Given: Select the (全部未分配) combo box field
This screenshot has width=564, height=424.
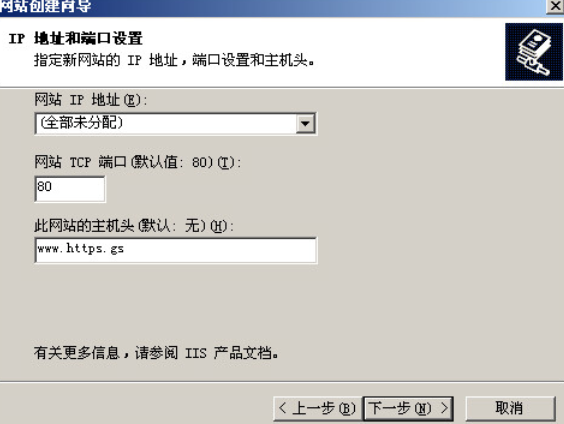Looking at the screenshot, I should (176, 124).
